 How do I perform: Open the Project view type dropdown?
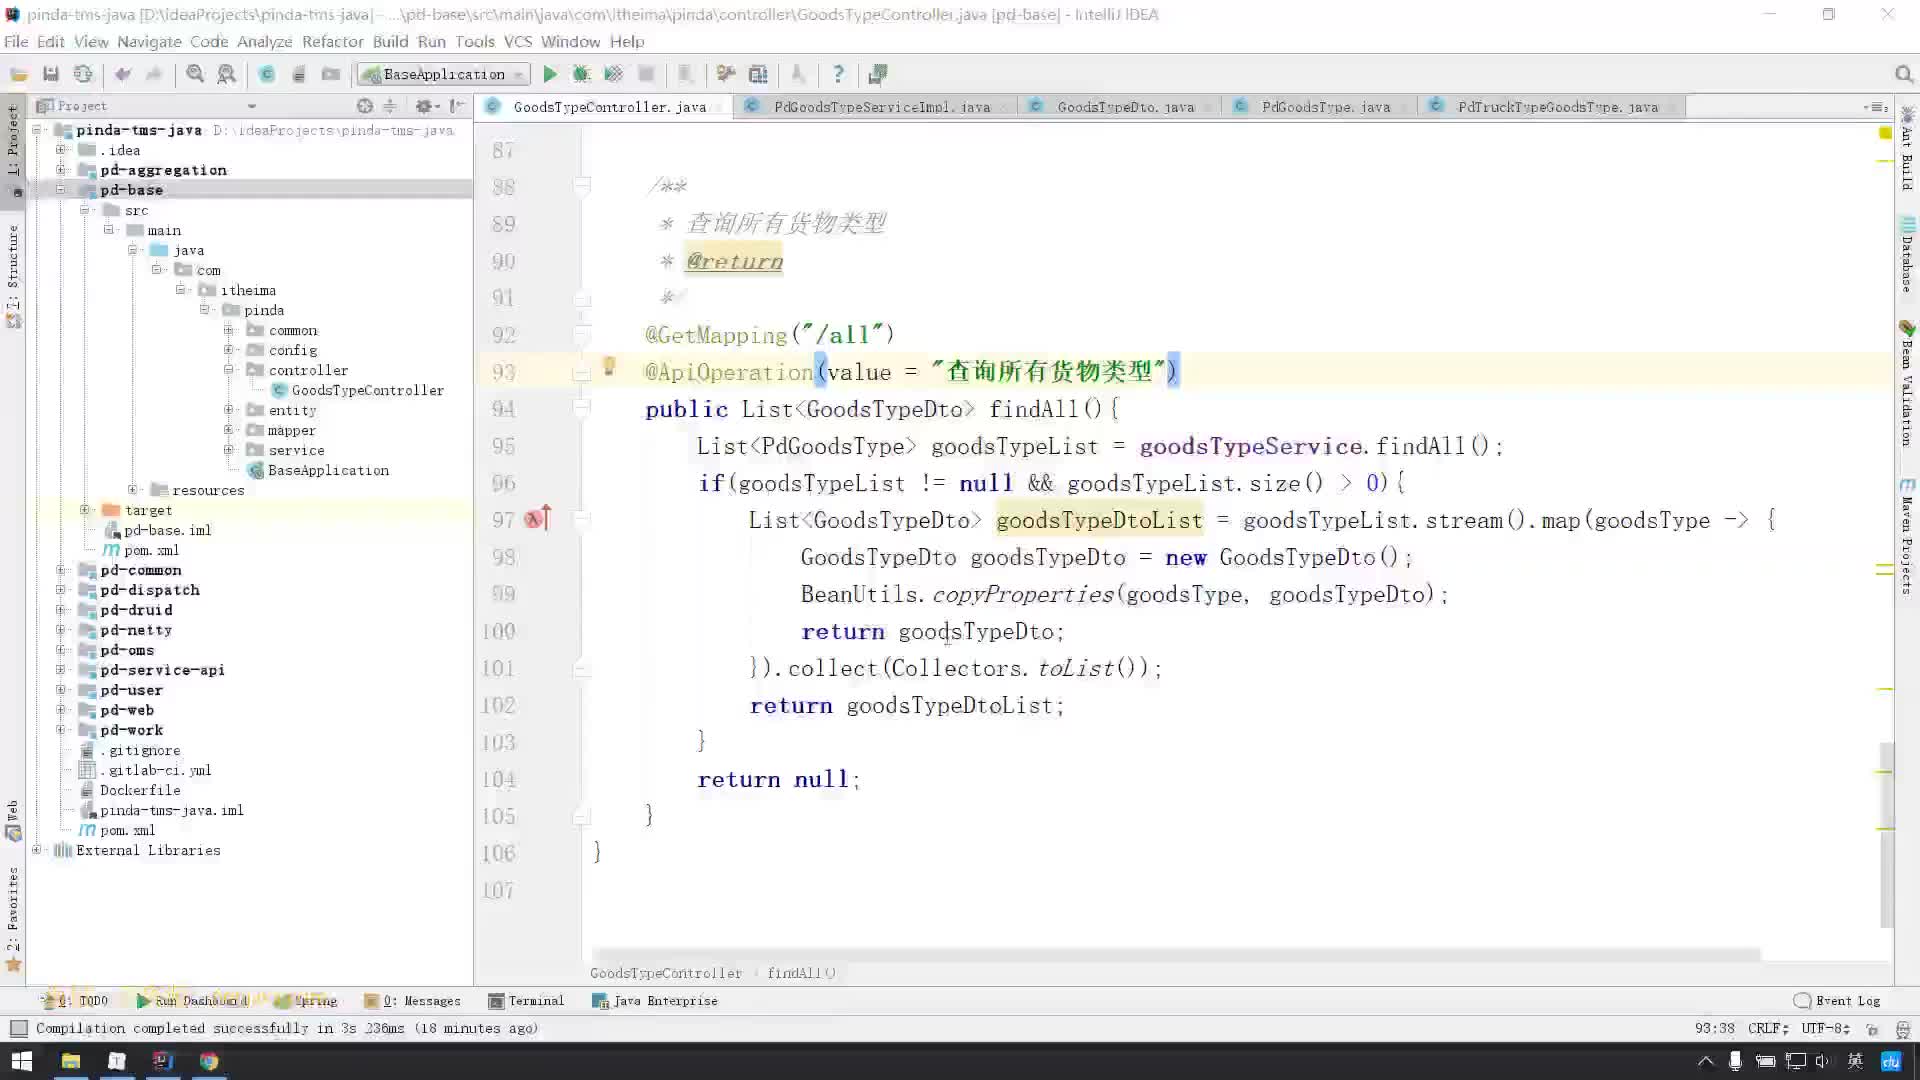click(251, 106)
